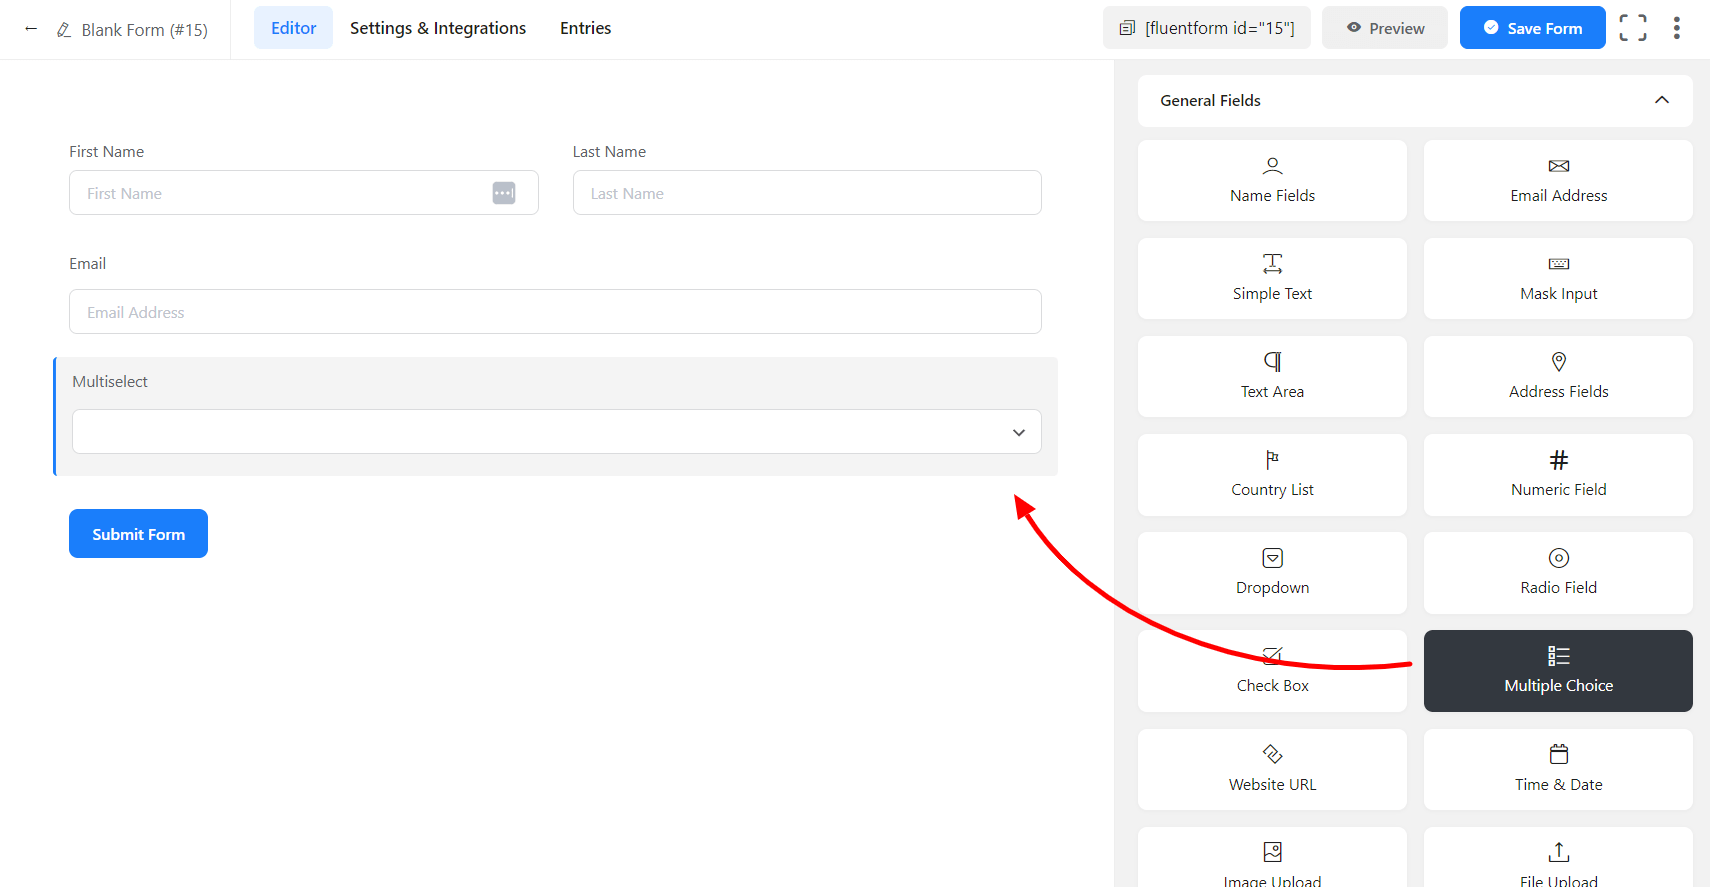Click the Email Address input field

coord(555,312)
